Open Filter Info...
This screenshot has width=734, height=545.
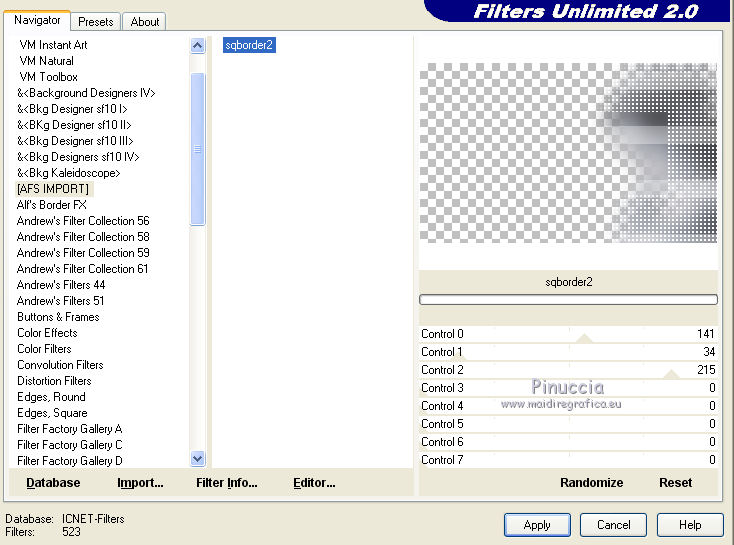tap(227, 483)
